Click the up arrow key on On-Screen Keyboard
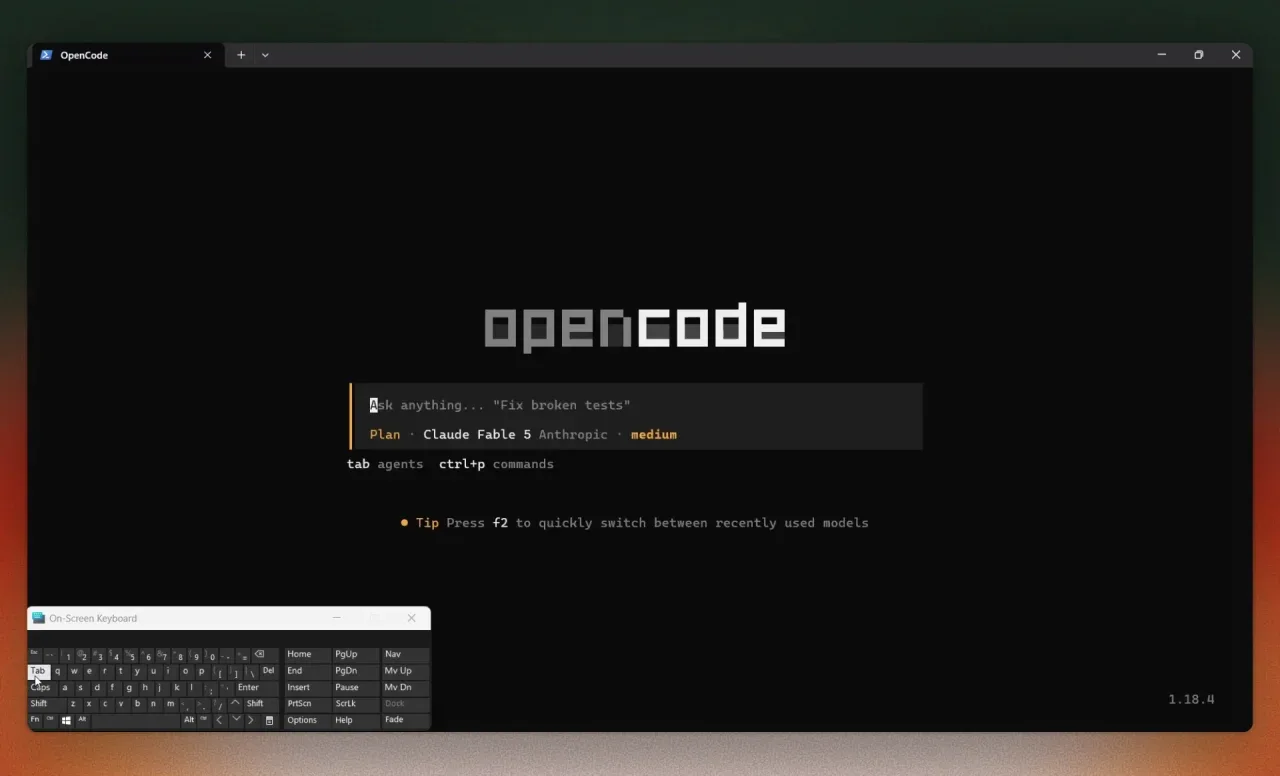Screen dimensions: 1280x776 click(x=236, y=704)
